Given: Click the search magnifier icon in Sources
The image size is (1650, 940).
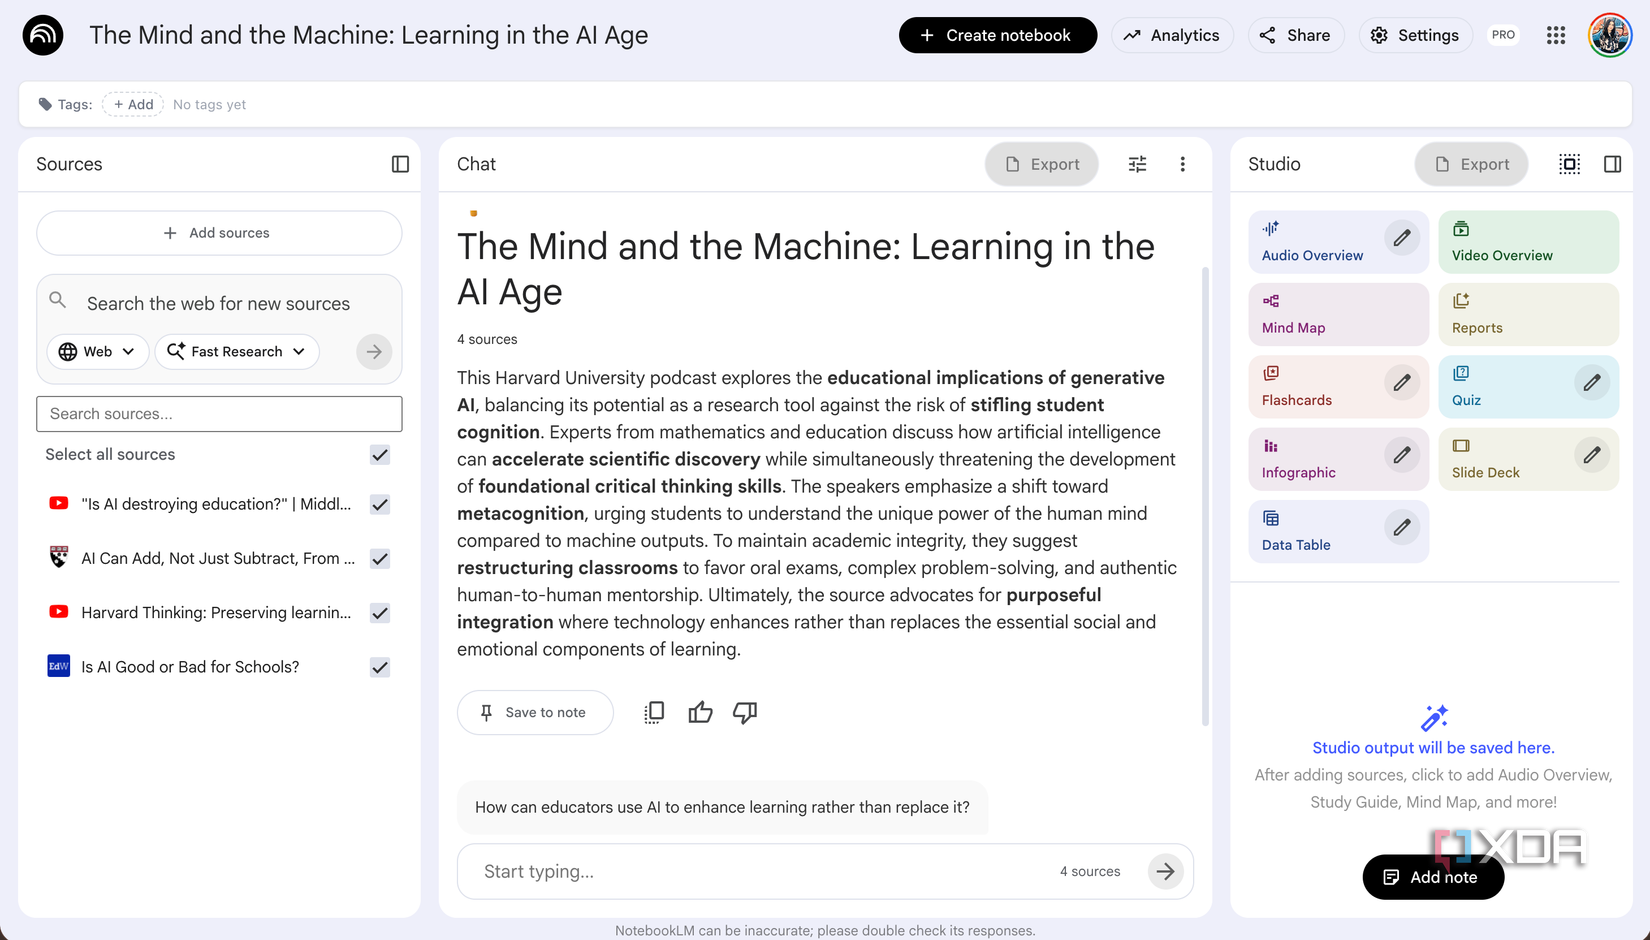Looking at the screenshot, I should [58, 300].
